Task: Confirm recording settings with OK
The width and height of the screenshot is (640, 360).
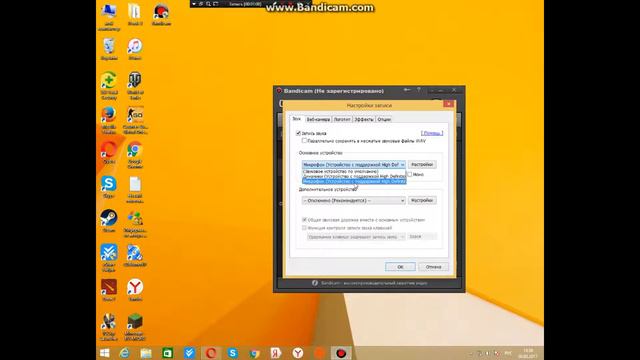Action: click(x=400, y=267)
